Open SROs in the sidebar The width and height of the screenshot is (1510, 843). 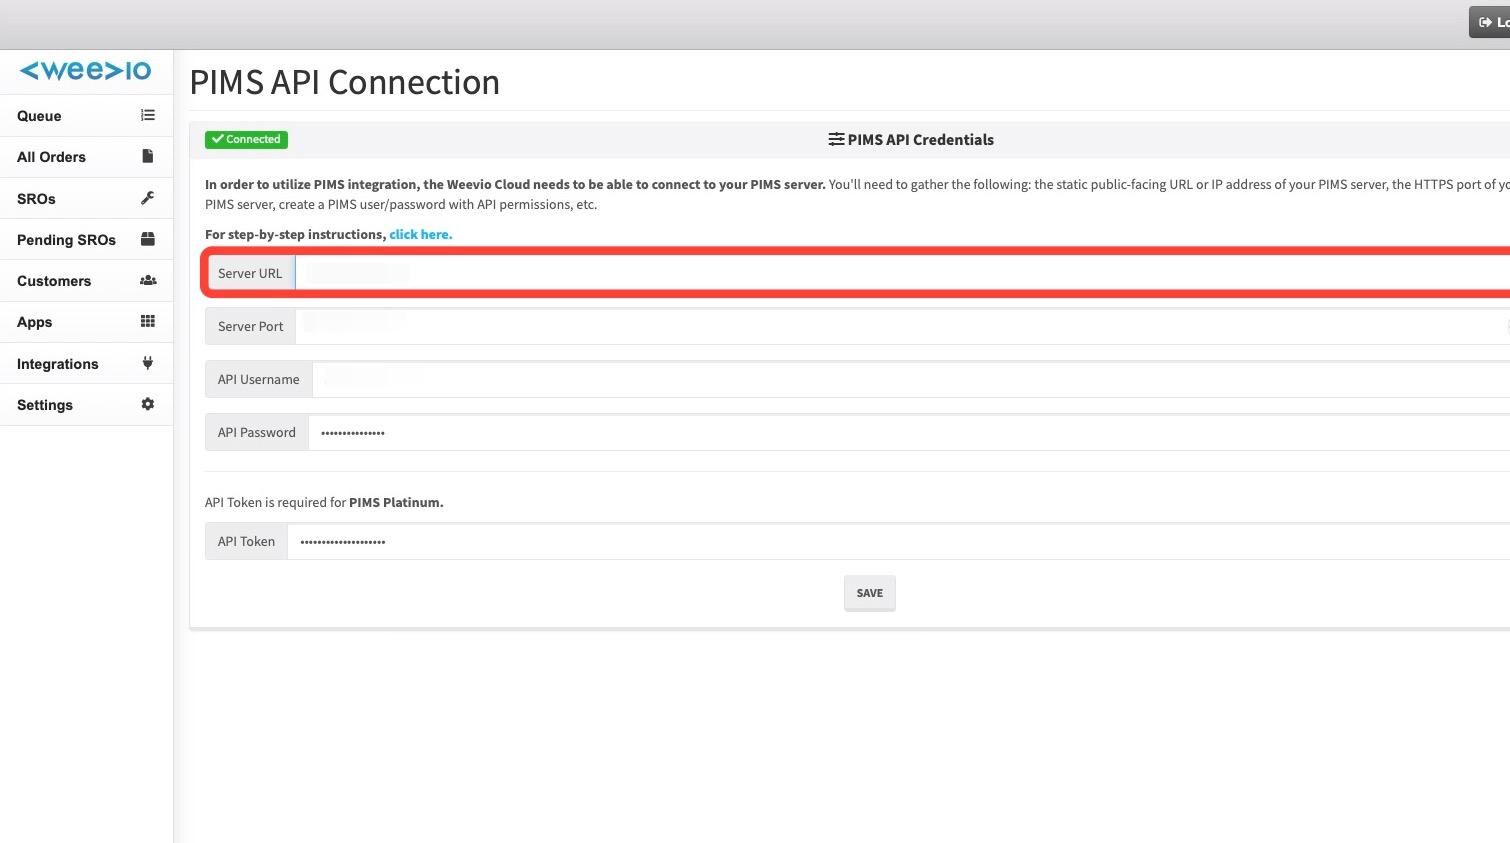(86, 199)
